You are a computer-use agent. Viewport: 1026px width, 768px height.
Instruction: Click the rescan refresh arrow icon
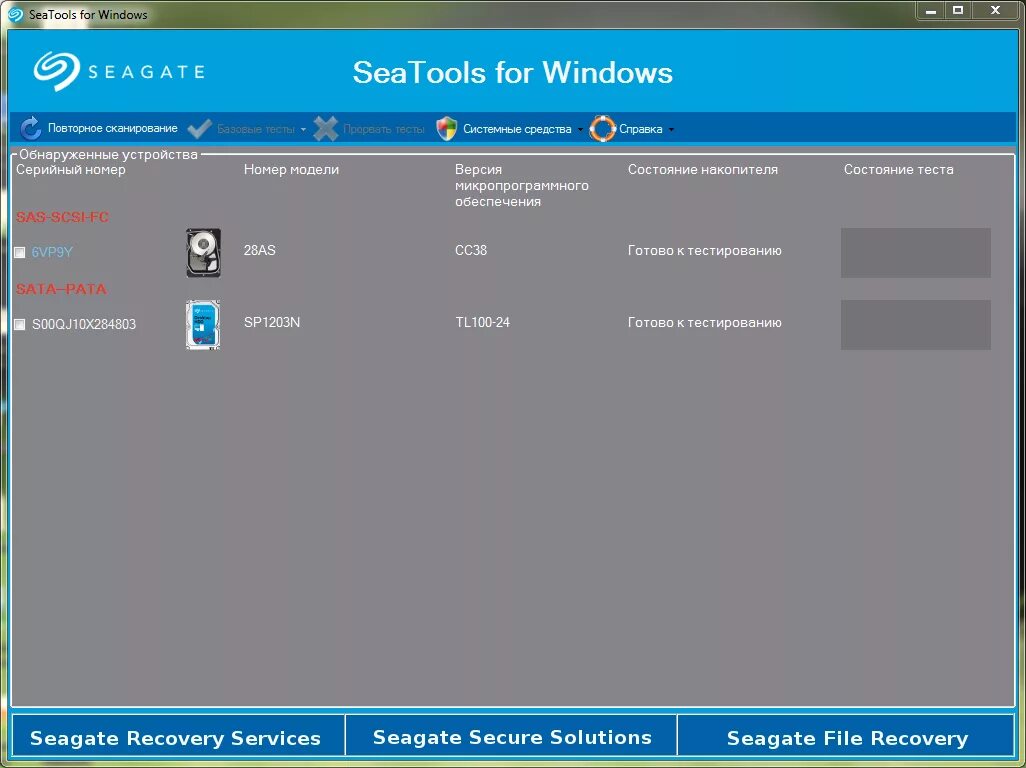click(31, 128)
